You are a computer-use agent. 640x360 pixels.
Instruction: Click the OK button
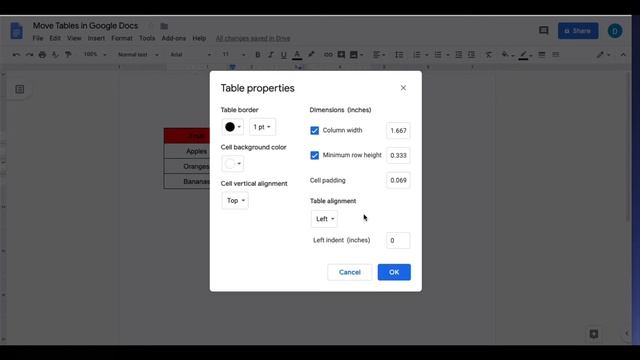point(394,272)
